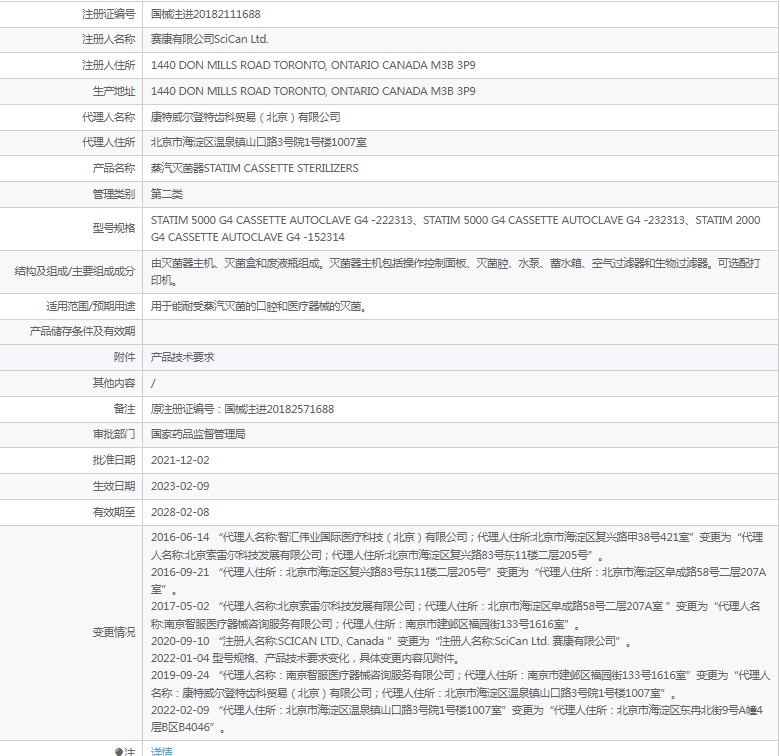This screenshot has height=756, width=780.
Task: Select the 适用范围/预期用途 label
Action: pyautogui.click(x=91, y=306)
